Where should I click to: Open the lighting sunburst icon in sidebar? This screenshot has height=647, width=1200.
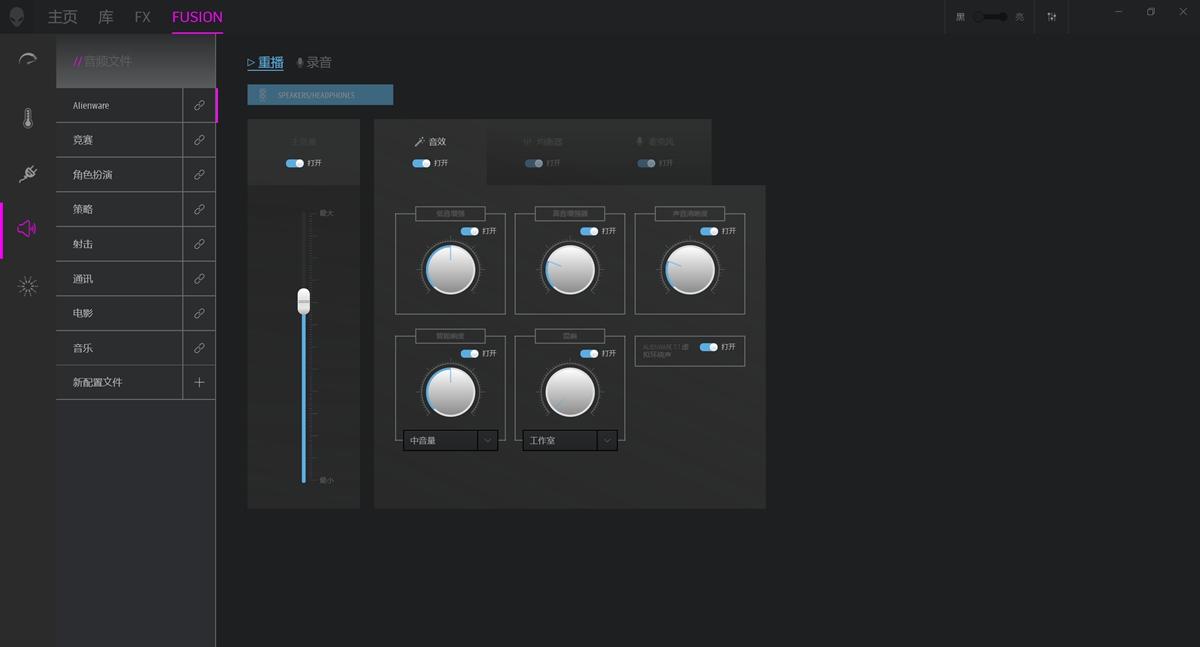(x=28, y=287)
